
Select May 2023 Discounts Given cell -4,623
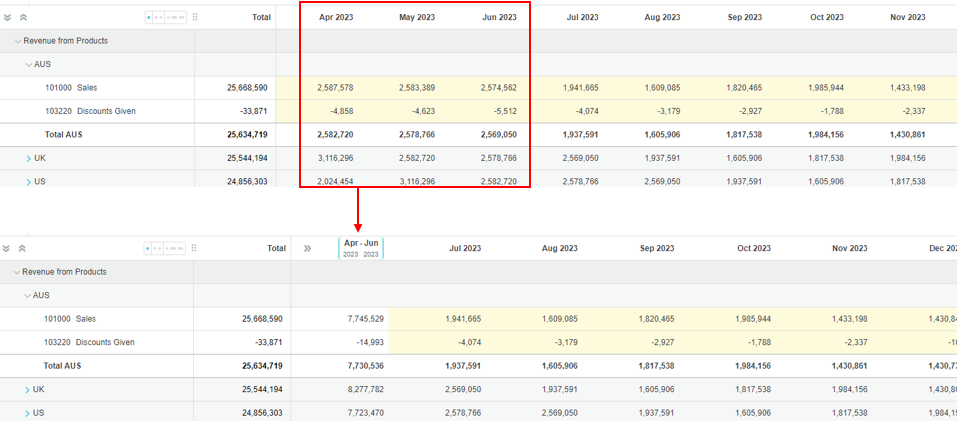point(416,111)
